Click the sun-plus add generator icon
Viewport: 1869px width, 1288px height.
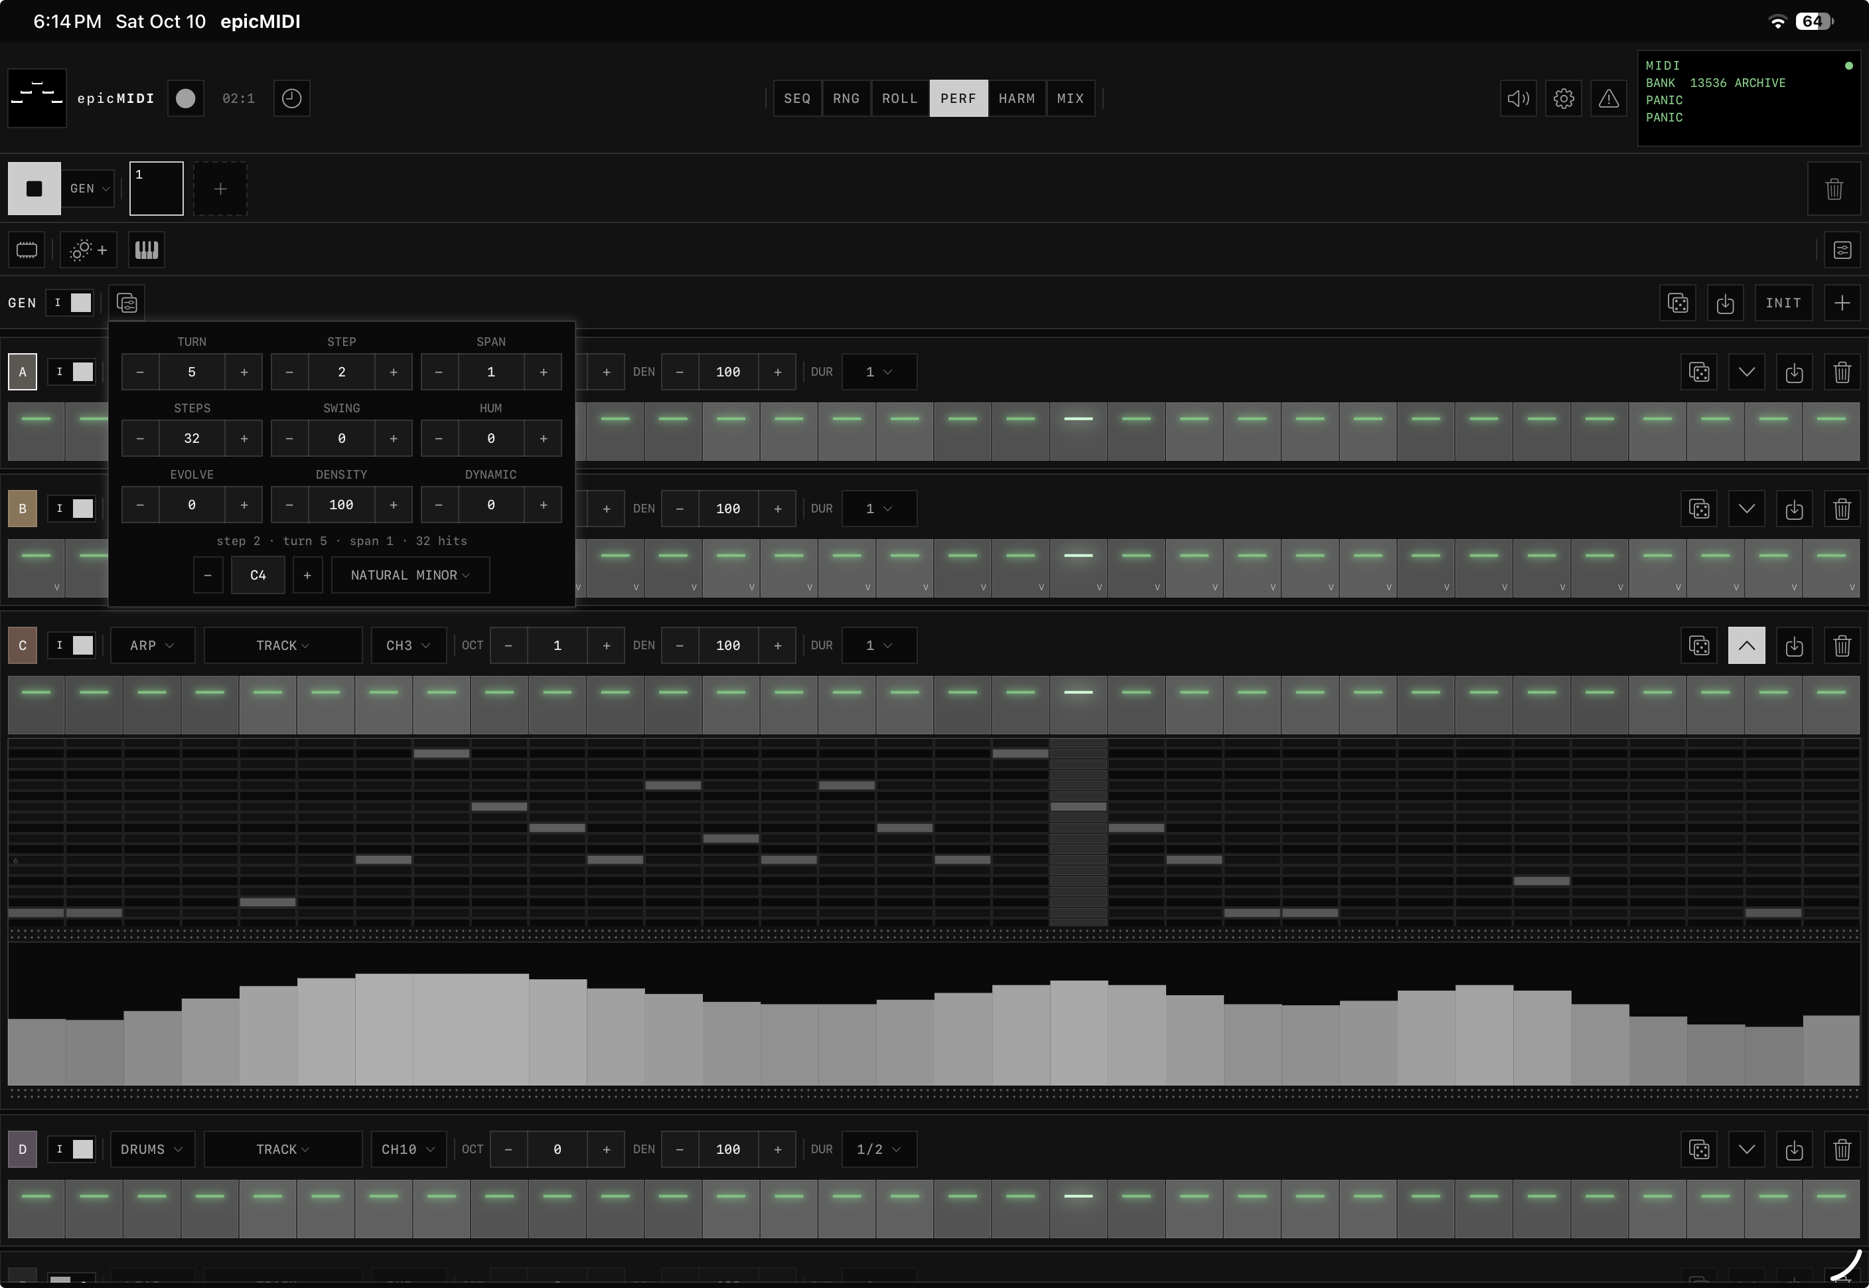click(x=88, y=250)
